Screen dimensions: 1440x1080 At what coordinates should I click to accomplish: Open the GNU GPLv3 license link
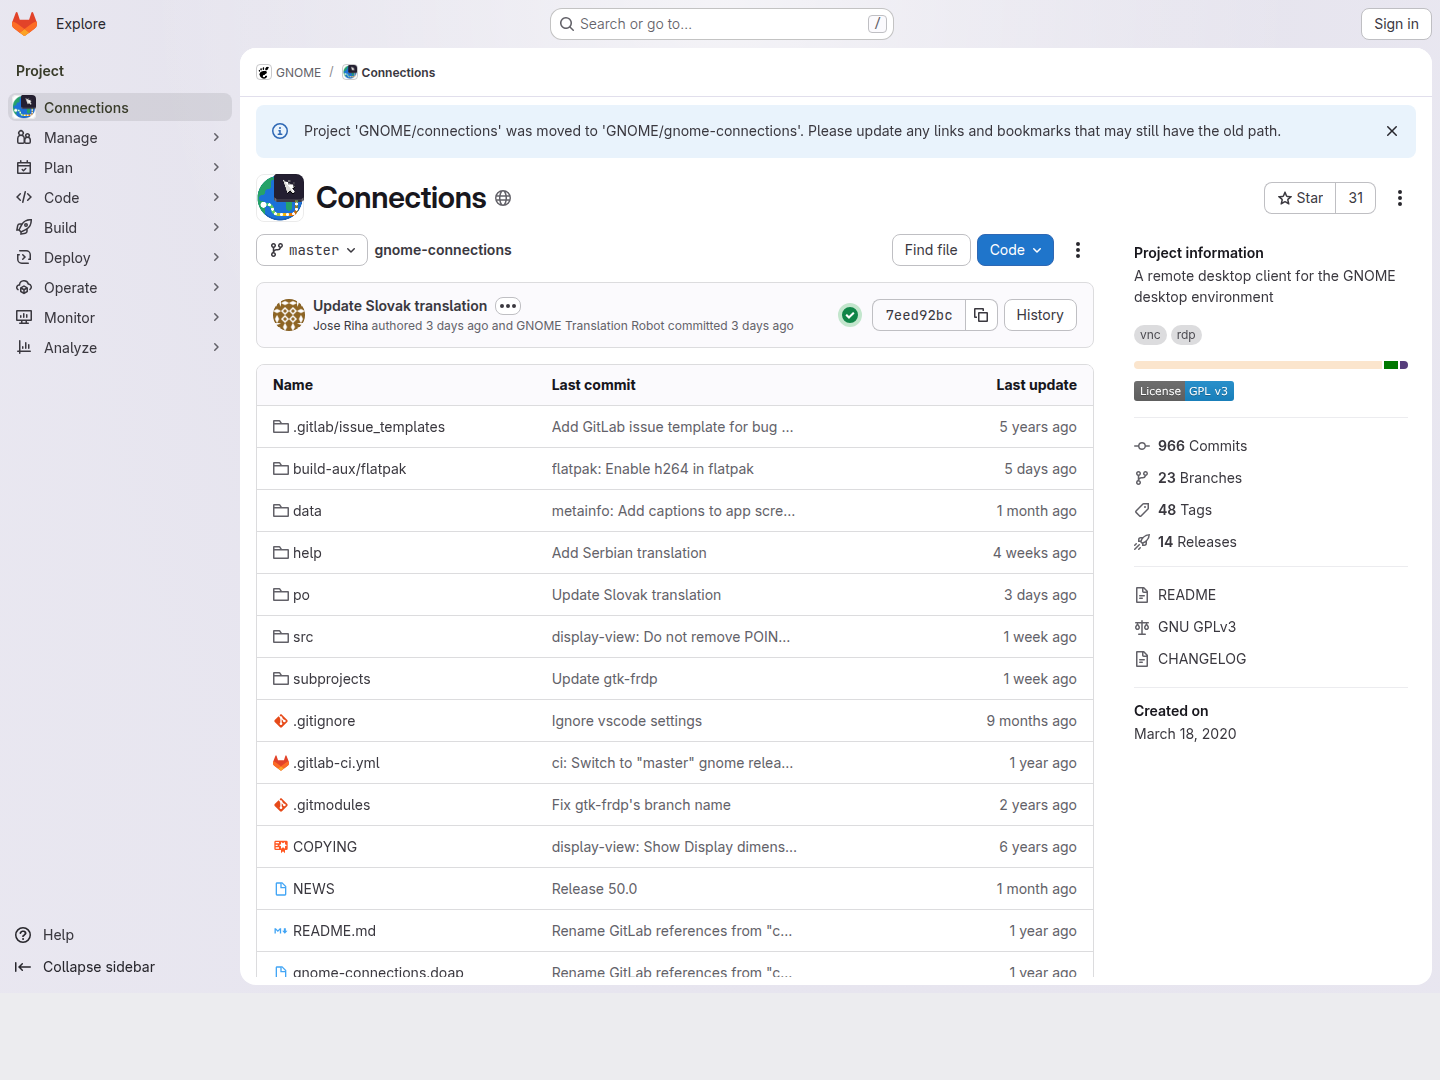pyautogui.click(x=1196, y=627)
